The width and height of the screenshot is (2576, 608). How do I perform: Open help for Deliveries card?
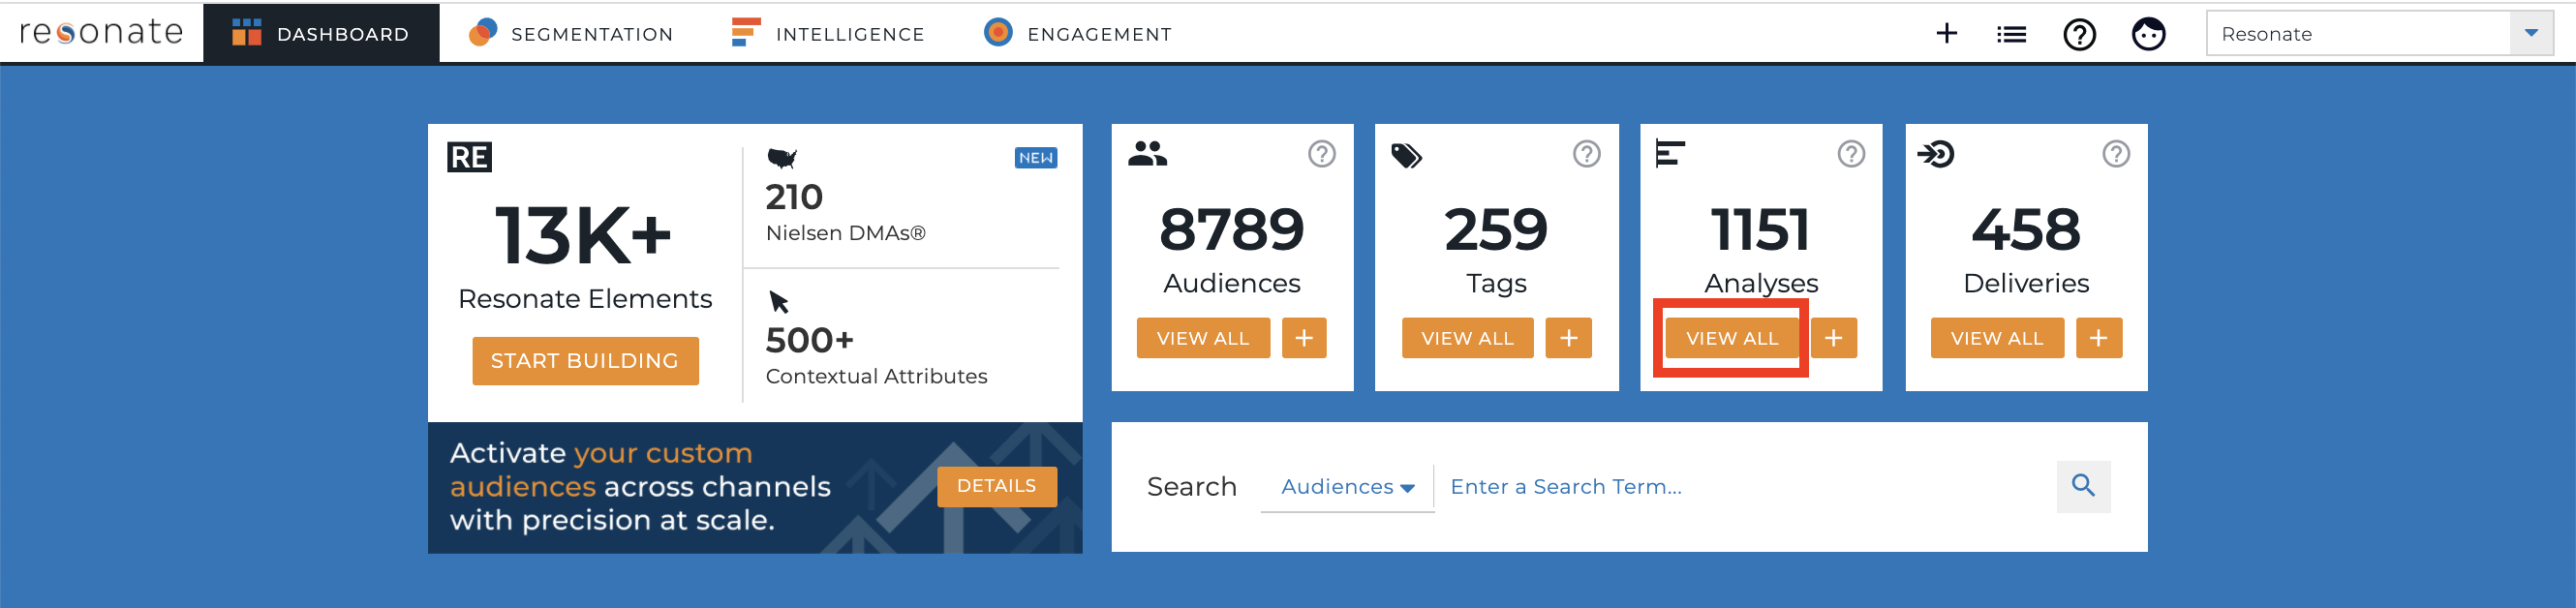pyautogui.click(x=2116, y=153)
